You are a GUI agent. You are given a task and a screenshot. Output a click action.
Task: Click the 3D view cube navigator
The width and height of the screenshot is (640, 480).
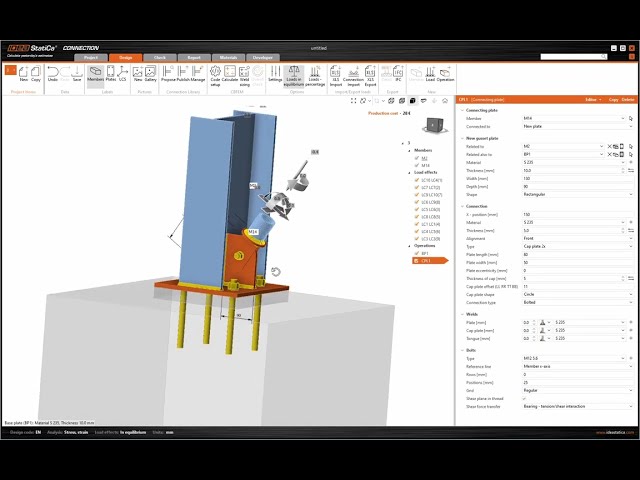pyautogui.click(x=434, y=124)
